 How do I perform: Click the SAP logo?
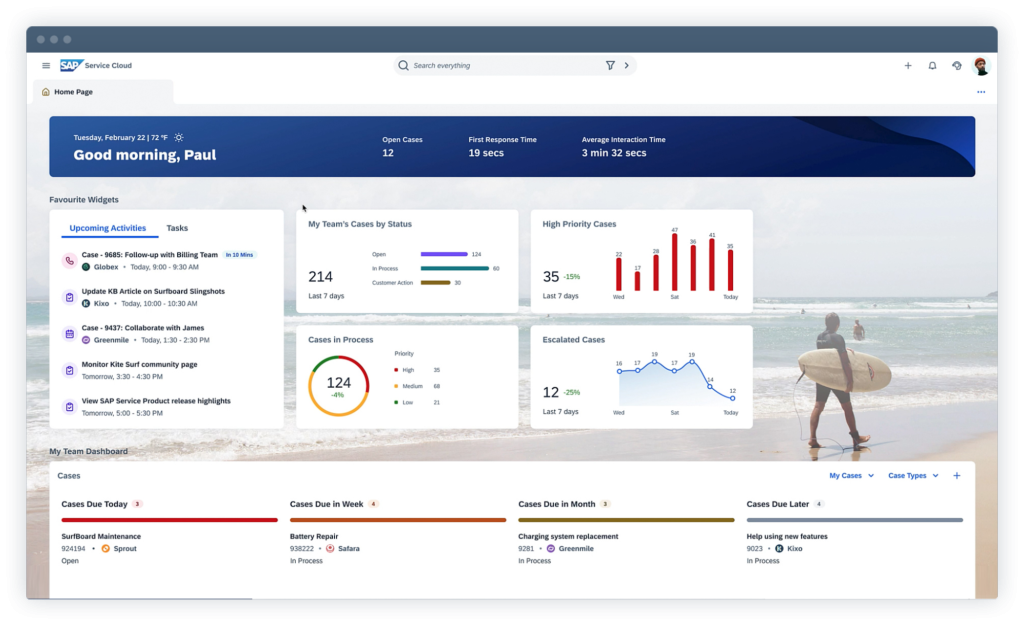click(x=70, y=66)
